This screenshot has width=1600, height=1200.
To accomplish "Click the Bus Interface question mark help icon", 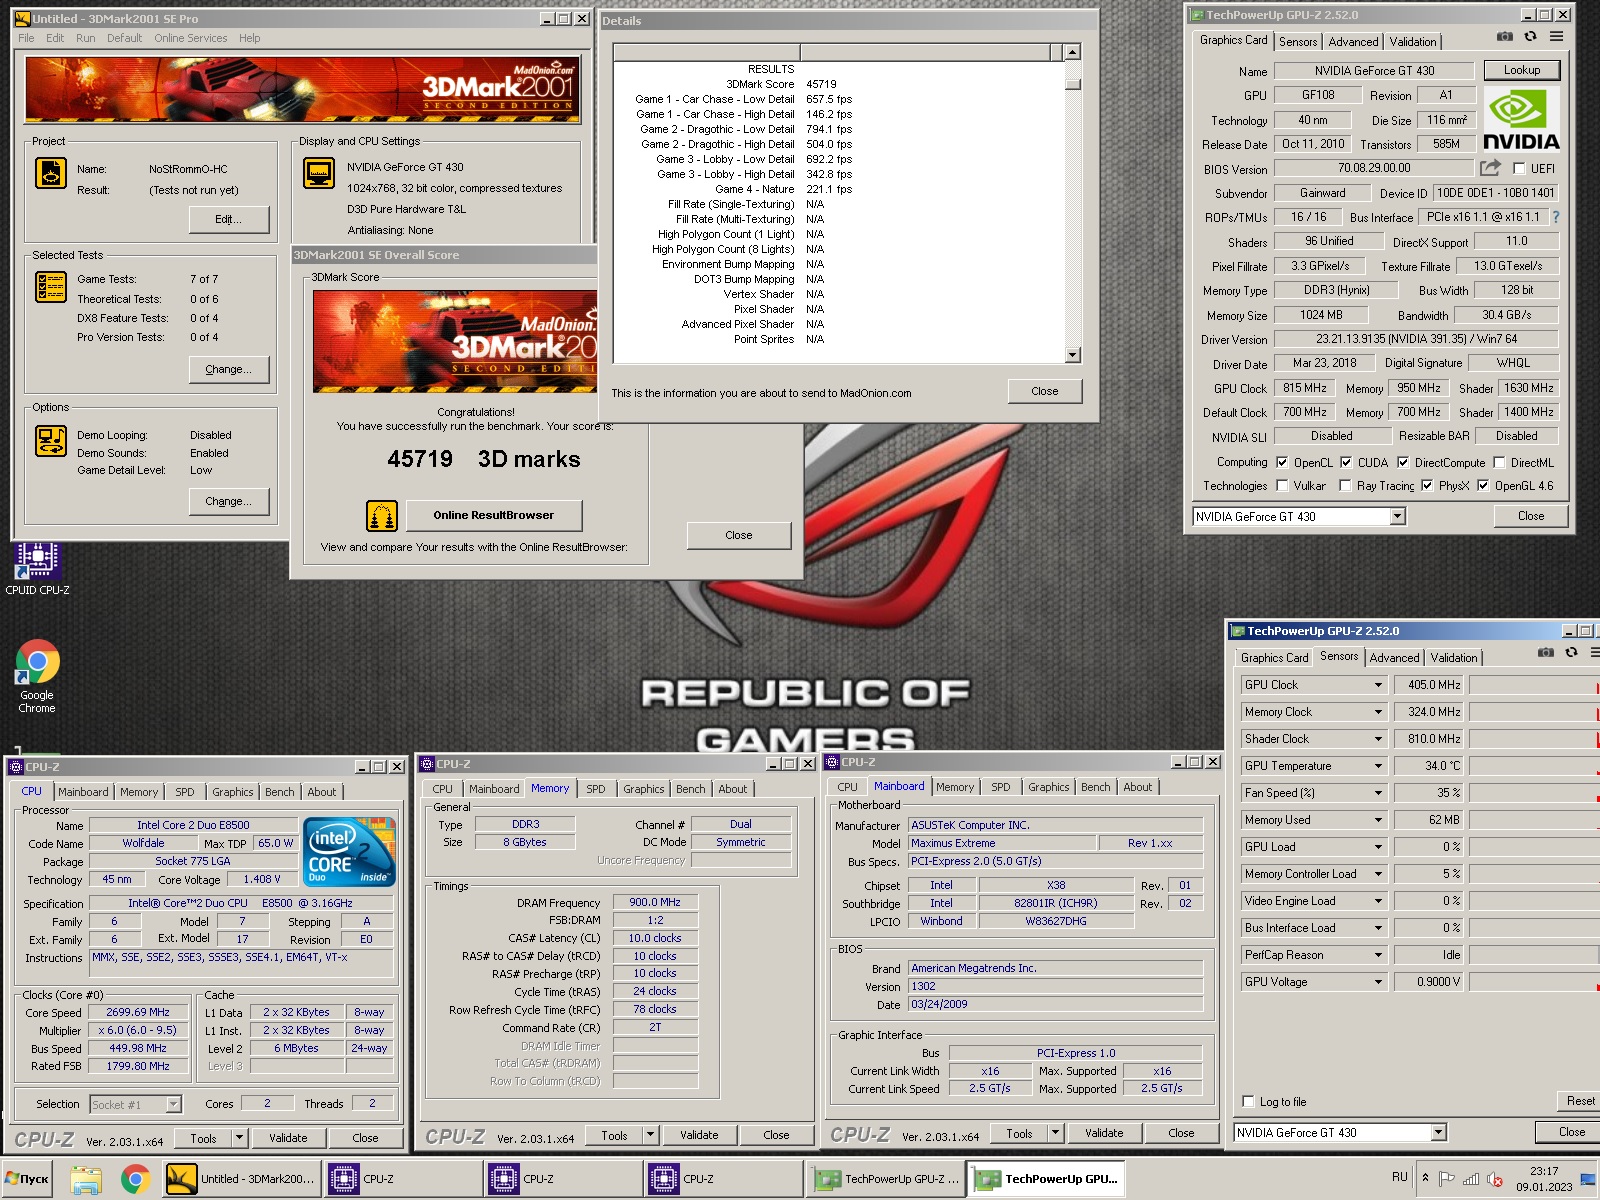I will click(x=1556, y=217).
